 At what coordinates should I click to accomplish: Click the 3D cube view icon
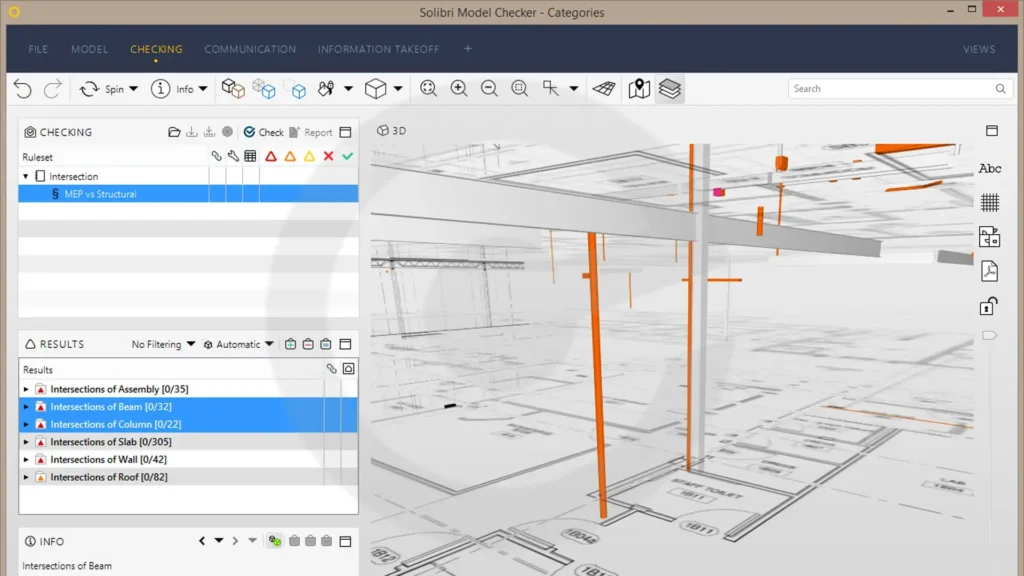coord(376,89)
